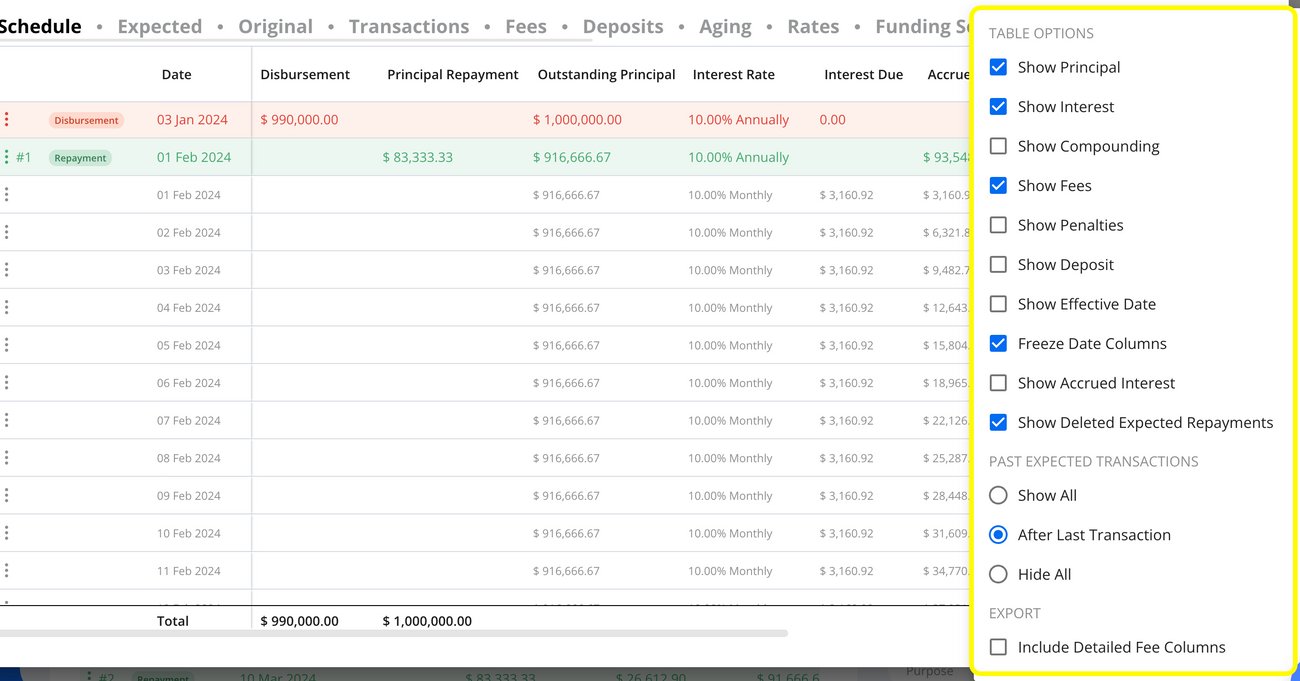Go to the Fees tab

526,26
